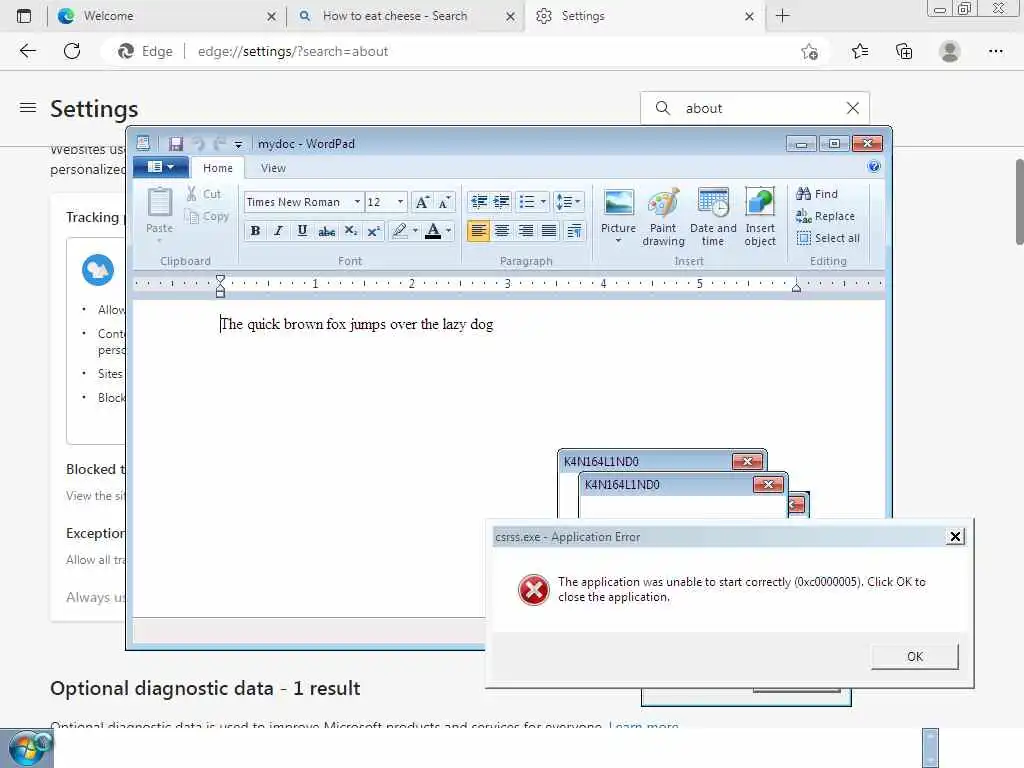The width and height of the screenshot is (1024, 768).
Task: Click OK in the csrss.exe error dialog
Action: [914, 656]
